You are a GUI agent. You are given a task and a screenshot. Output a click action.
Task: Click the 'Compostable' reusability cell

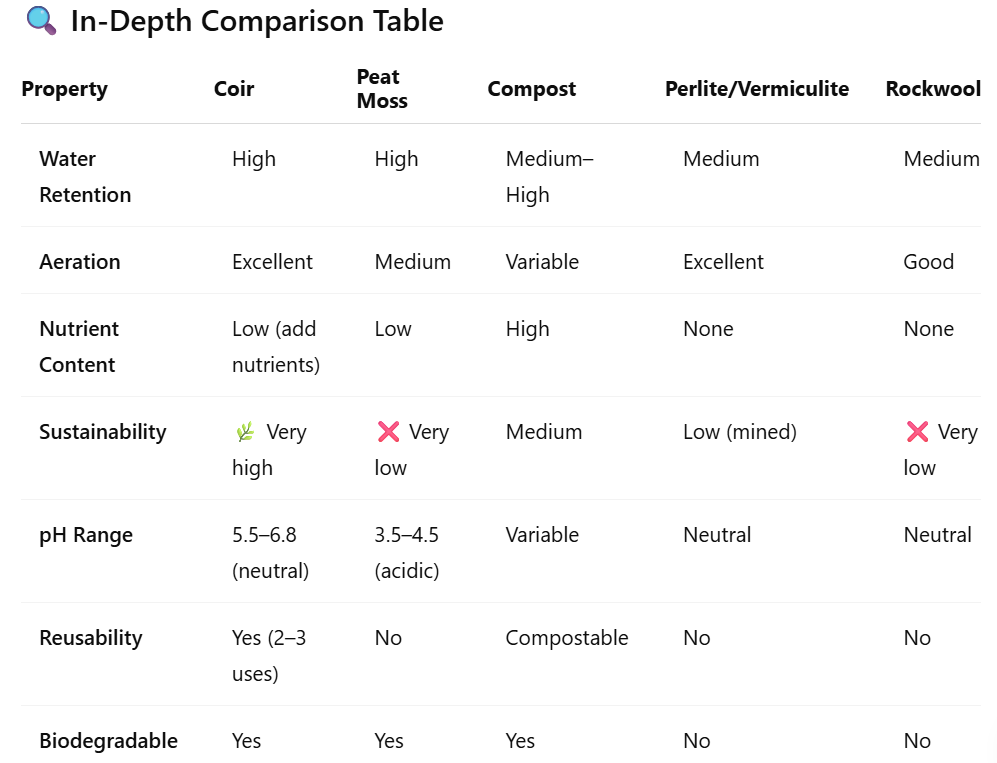pos(566,638)
